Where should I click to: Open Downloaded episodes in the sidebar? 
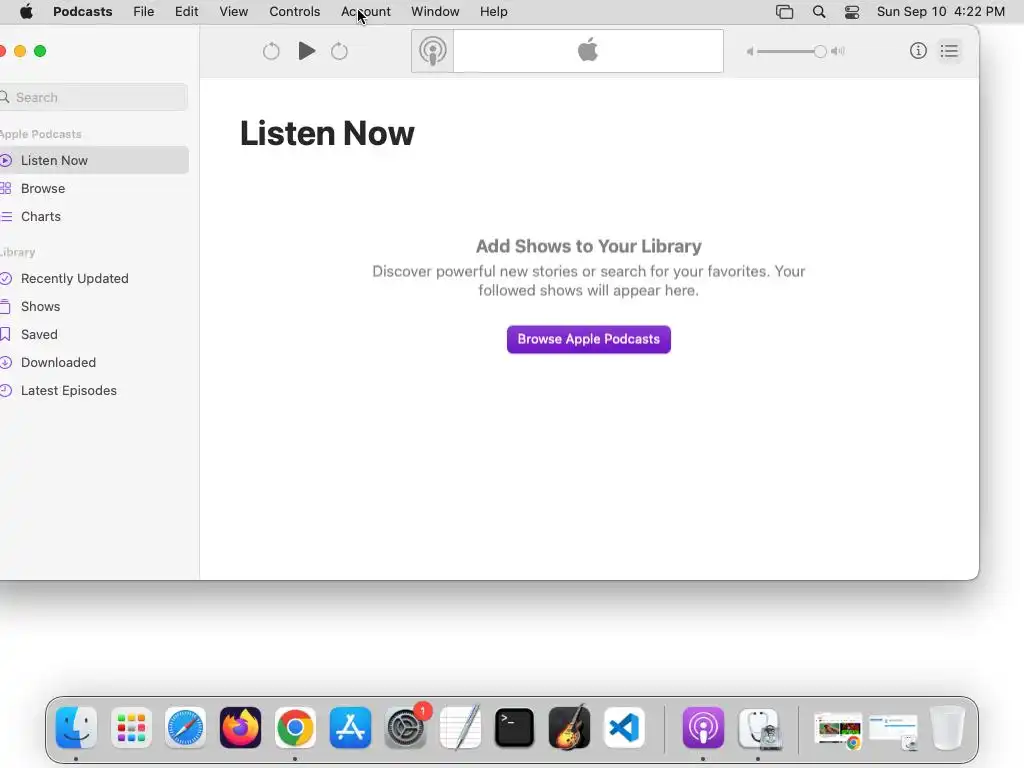pyautogui.click(x=93, y=363)
